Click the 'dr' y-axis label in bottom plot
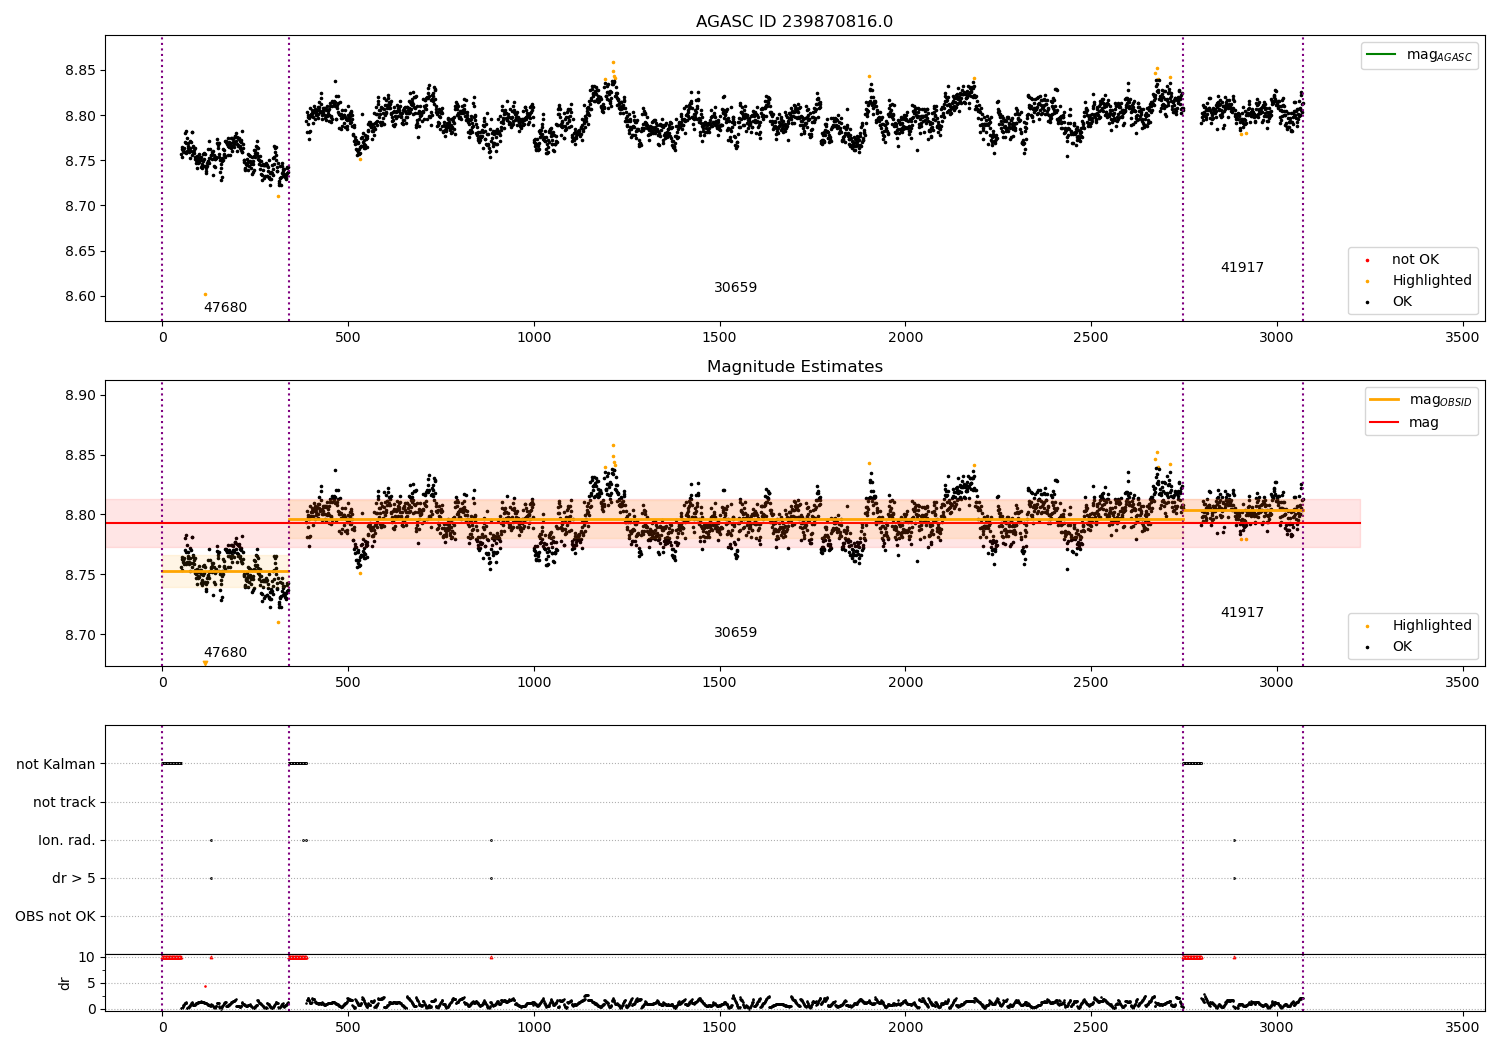The height and width of the screenshot is (1050, 1500). click(65, 983)
